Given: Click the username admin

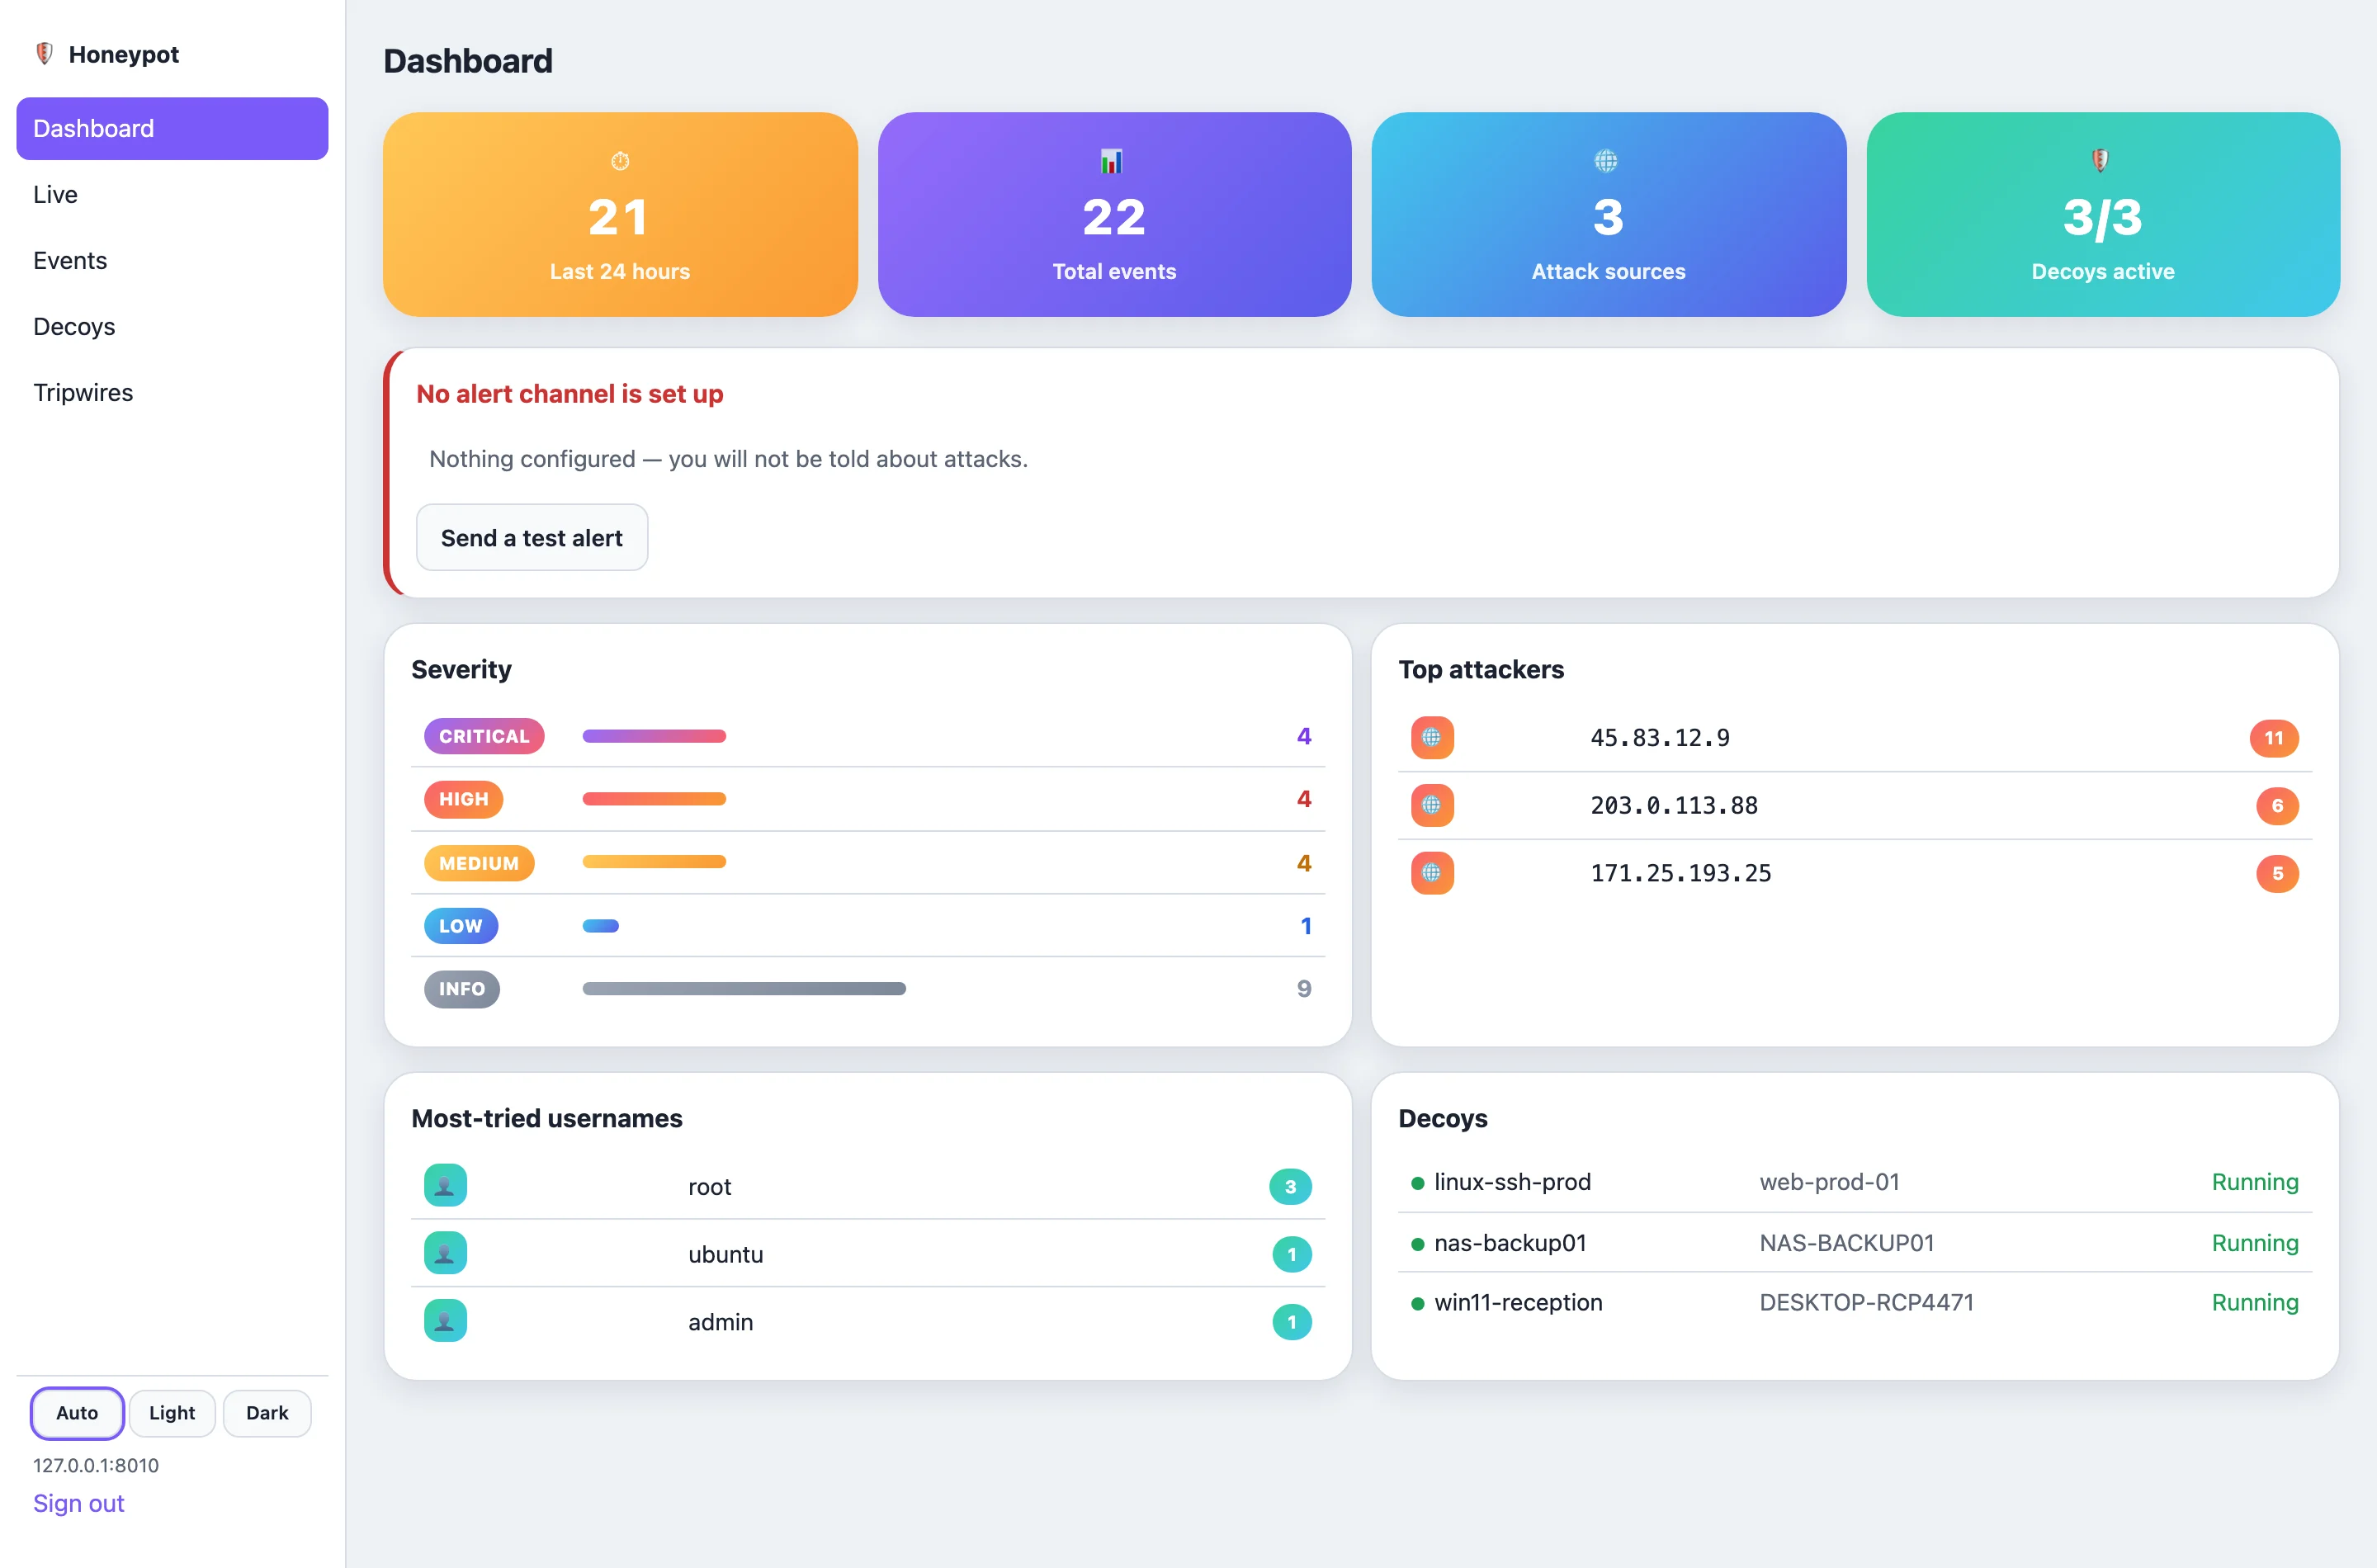Looking at the screenshot, I should [721, 1322].
